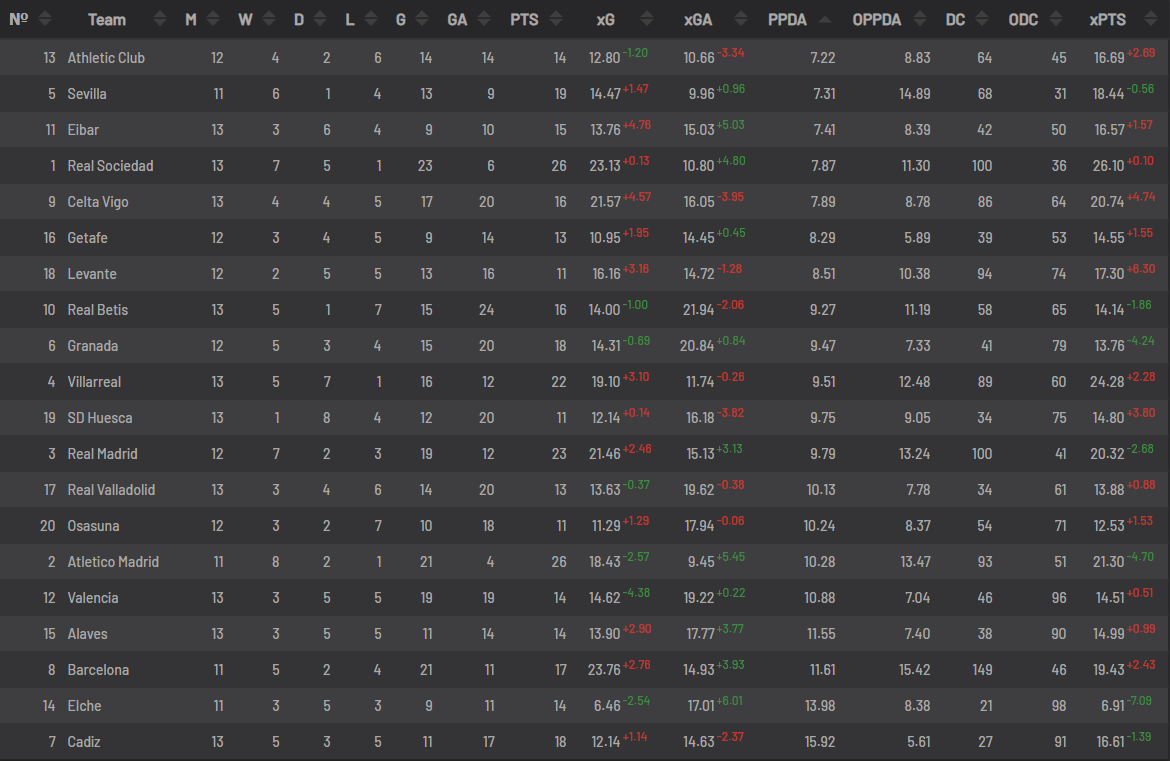Sort by xPTS using header arrows
Image resolution: width=1170 pixels, height=761 pixels.
tap(1152, 19)
